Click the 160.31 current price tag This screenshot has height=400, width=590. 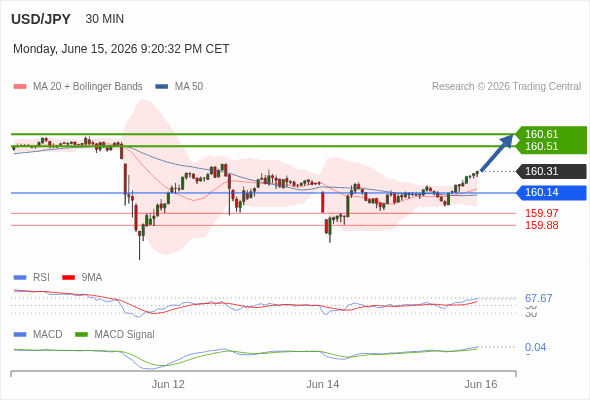[x=551, y=171]
